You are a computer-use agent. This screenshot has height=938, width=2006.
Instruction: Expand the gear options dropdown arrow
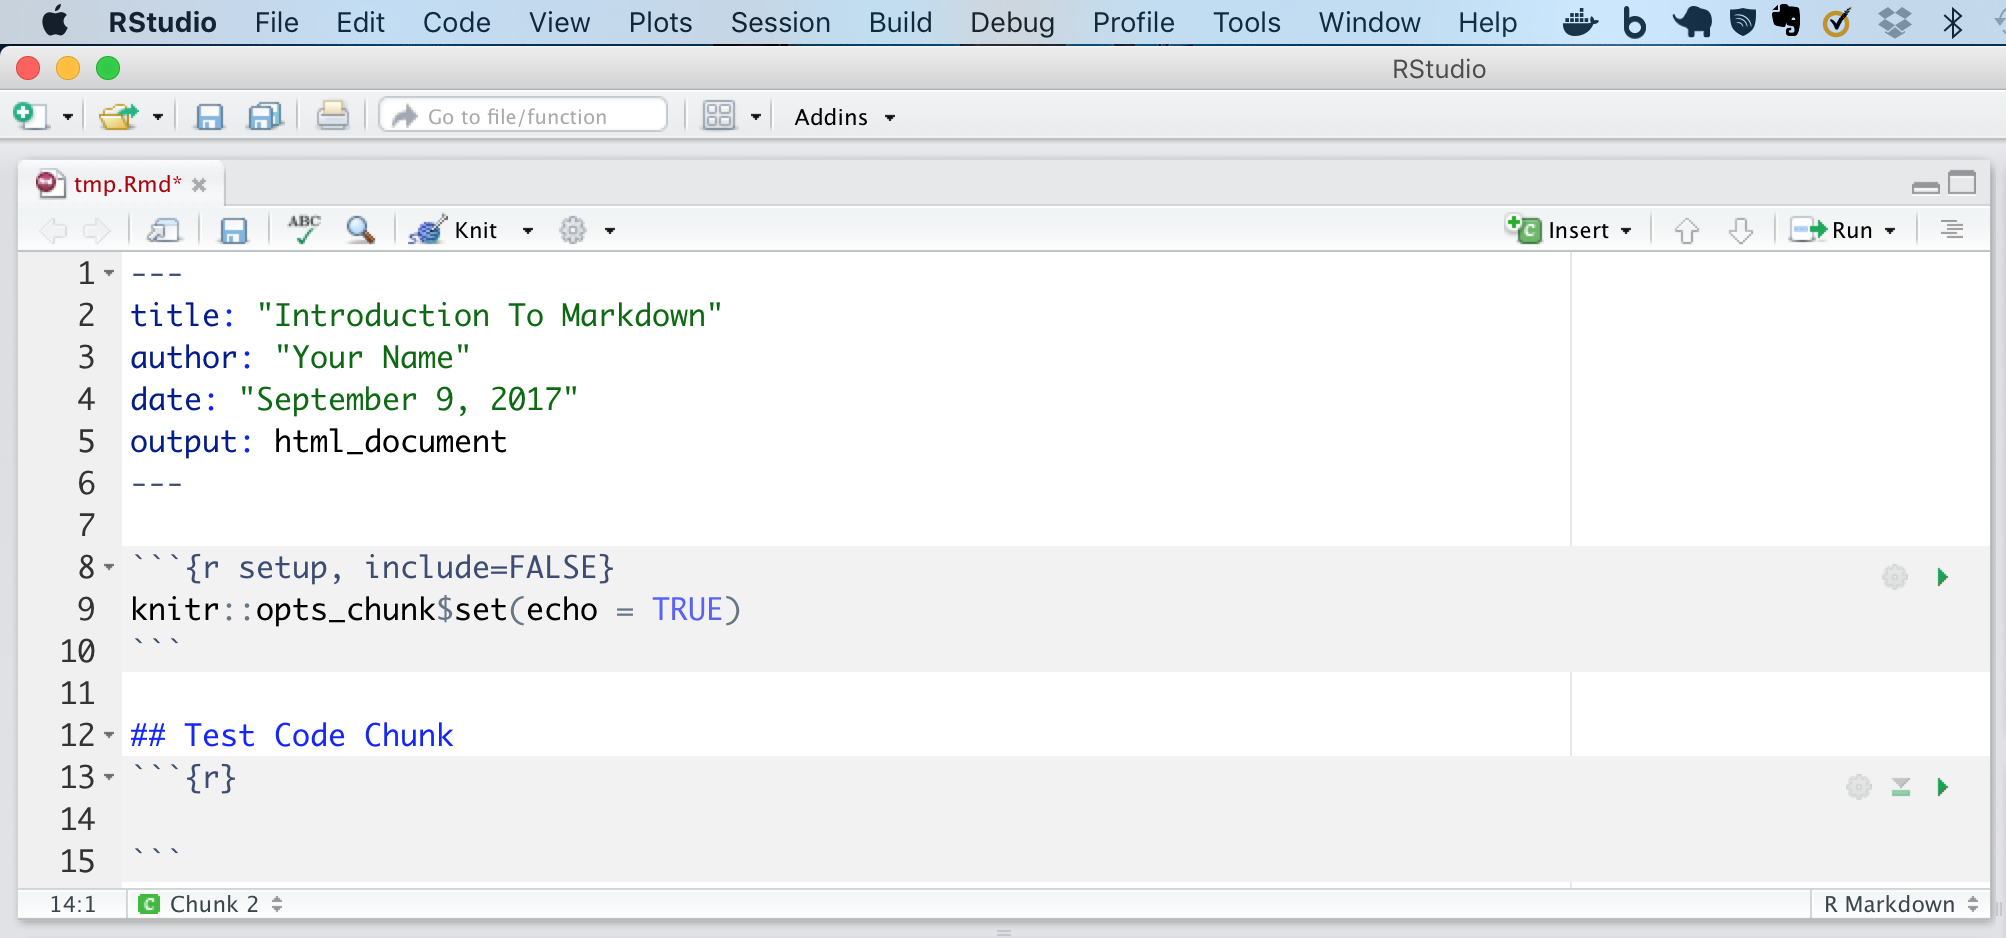point(609,231)
